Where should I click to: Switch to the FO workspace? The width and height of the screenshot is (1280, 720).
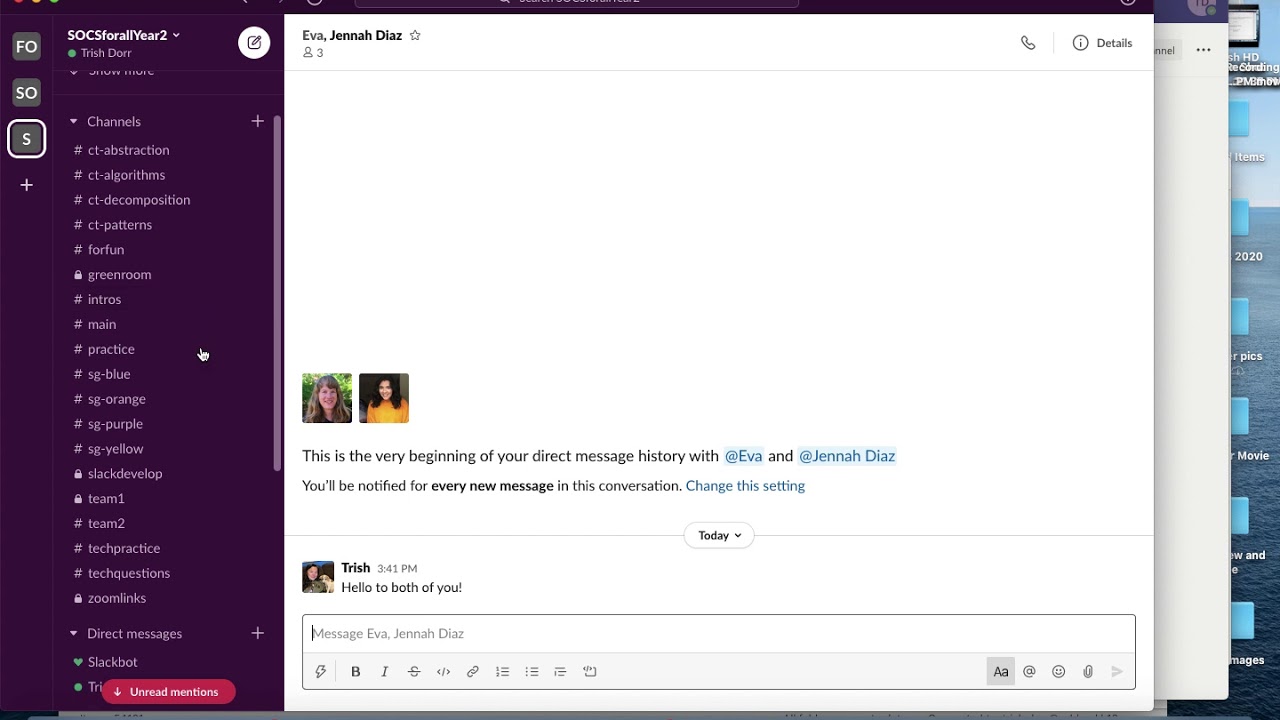27,47
